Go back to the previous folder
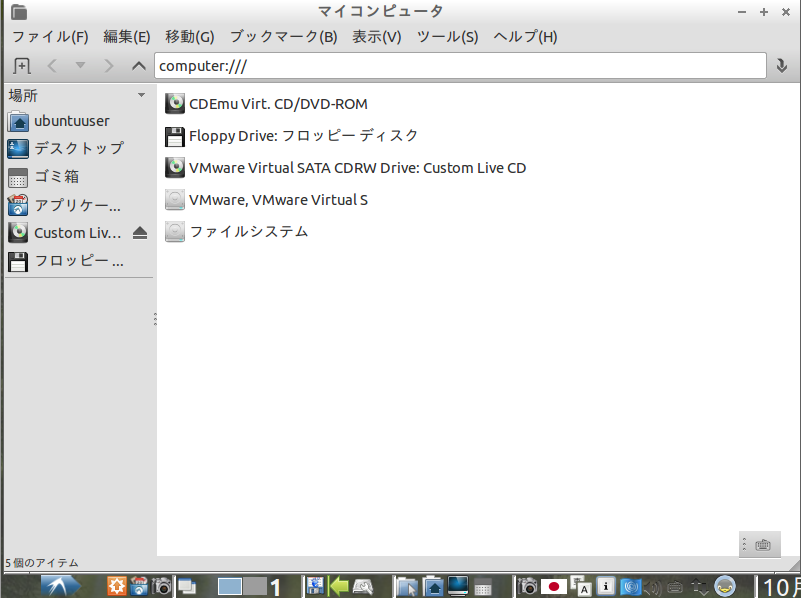Image resolution: width=801 pixels, height=598 pixels. [52, 66]
